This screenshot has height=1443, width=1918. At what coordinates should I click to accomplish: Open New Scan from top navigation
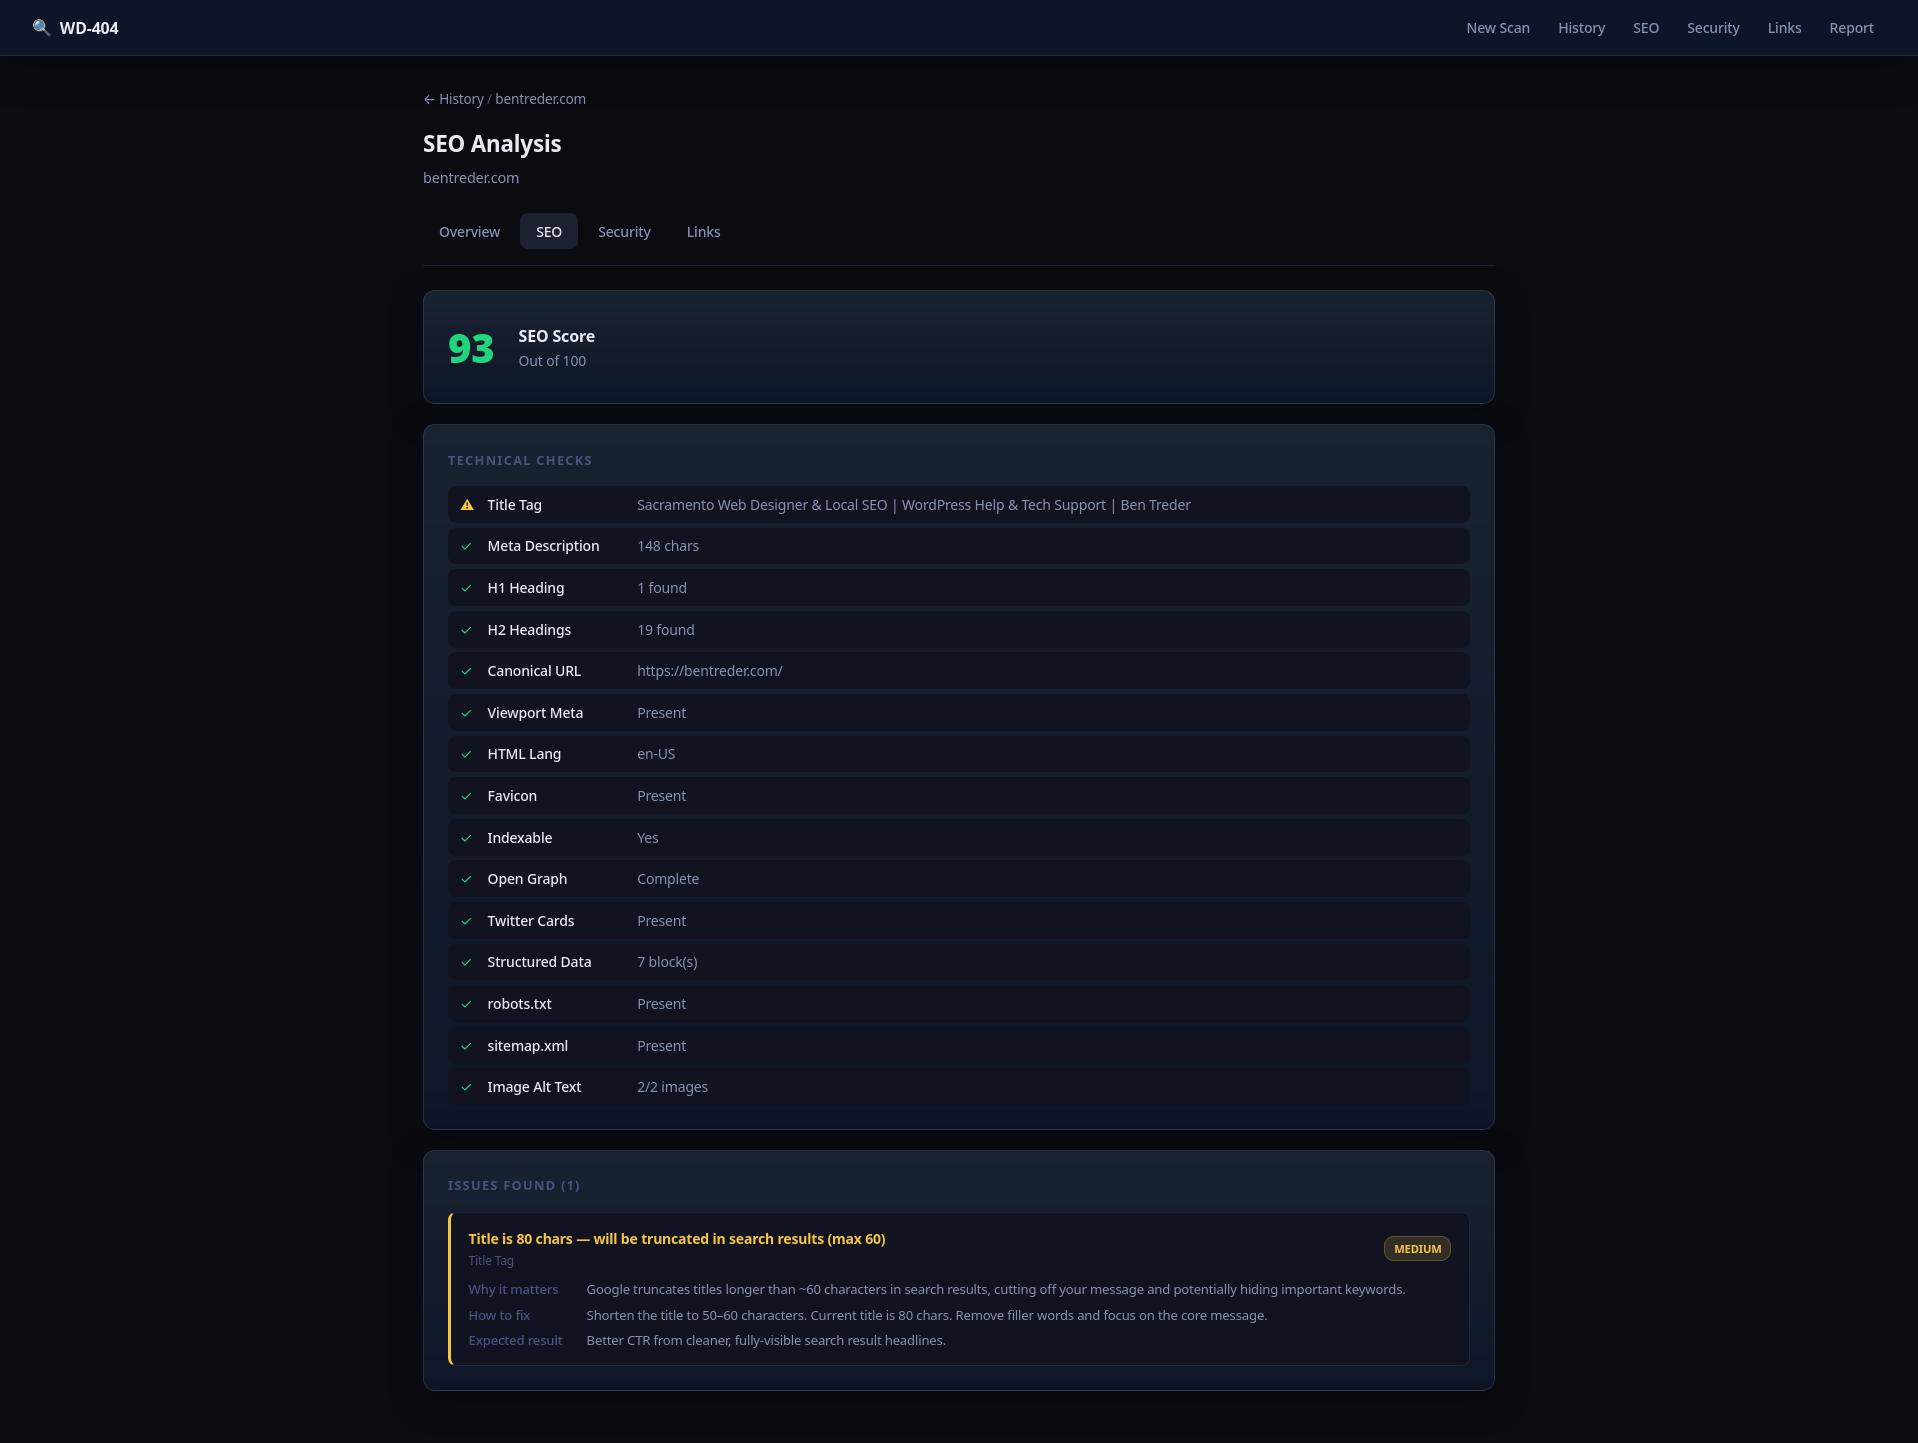tap(1498, 28)
